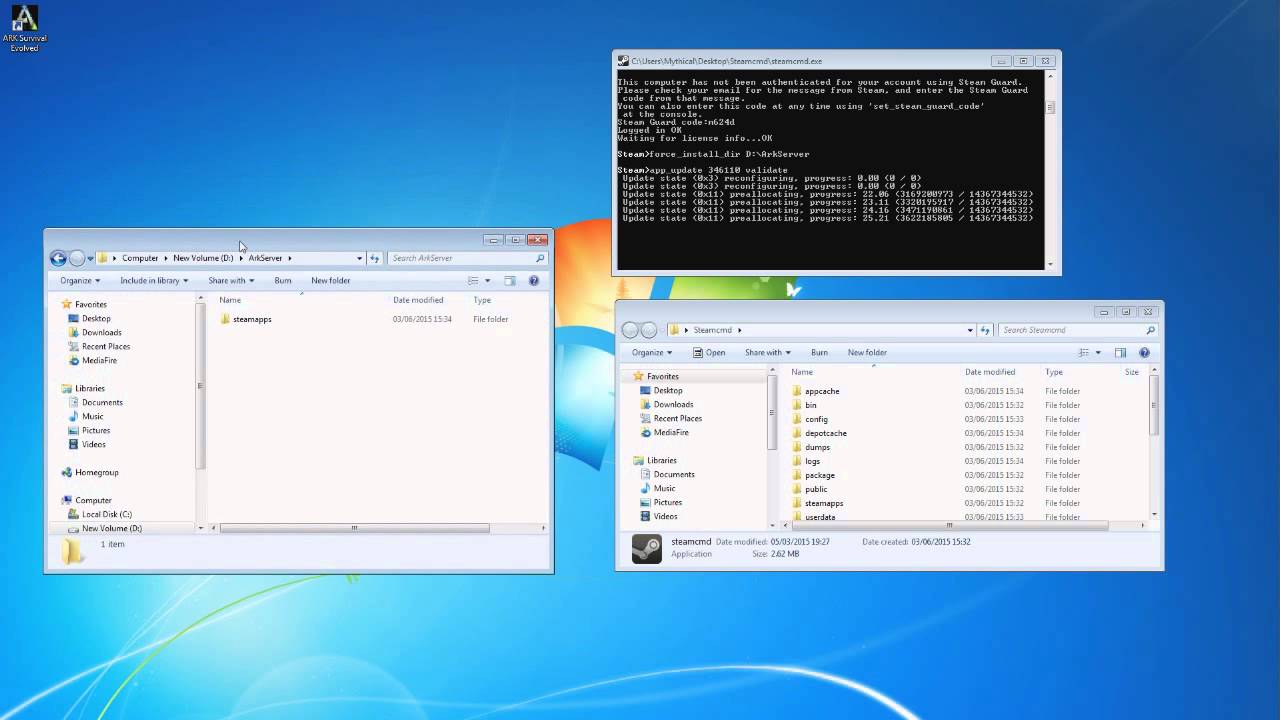Click Forward arrow in ArkServer window
1280x720 pixels.
[x=77, y=258]
